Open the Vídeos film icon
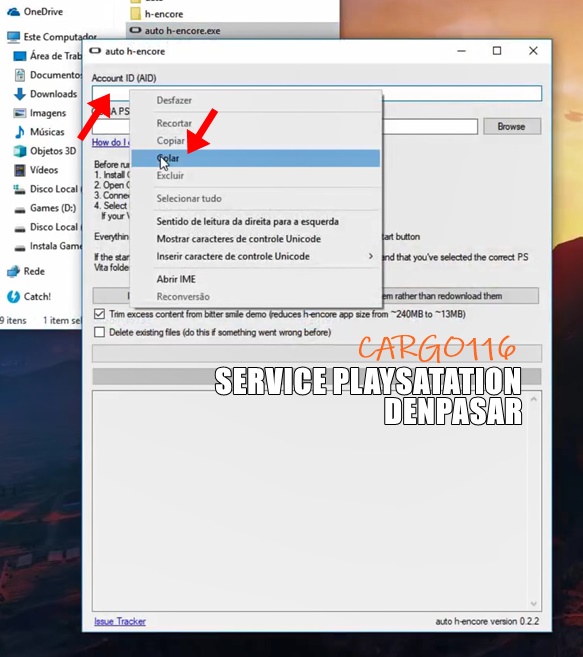 20,170
